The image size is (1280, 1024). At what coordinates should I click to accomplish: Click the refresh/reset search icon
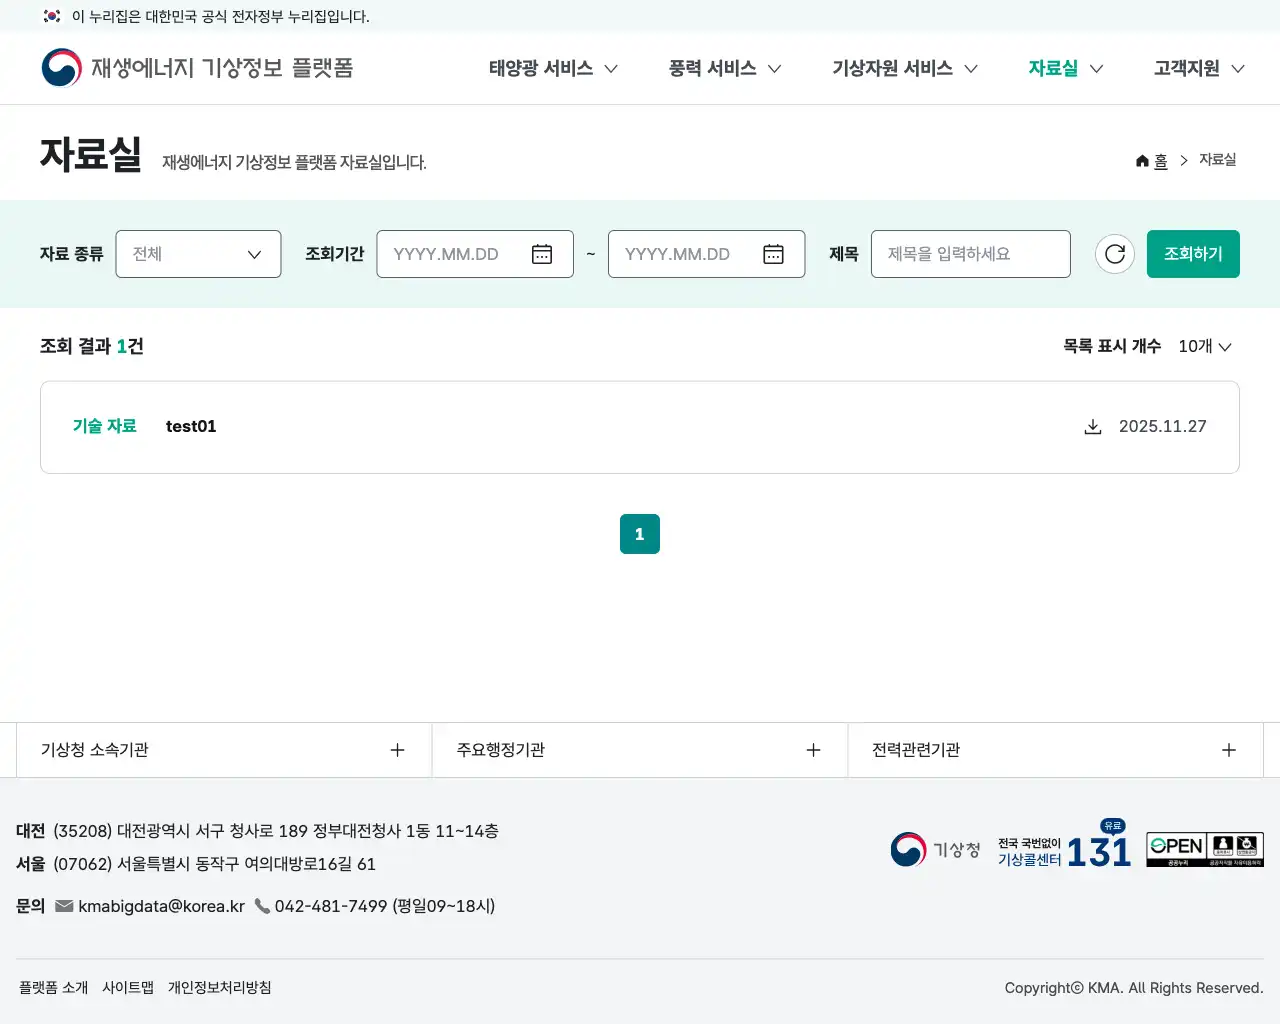1114,254
